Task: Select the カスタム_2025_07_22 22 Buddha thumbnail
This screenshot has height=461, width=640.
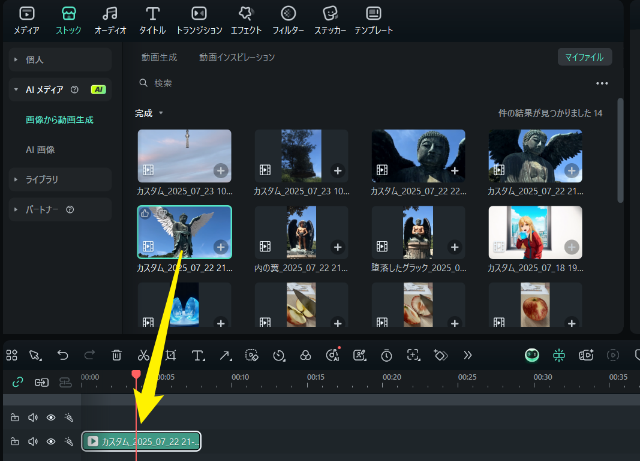Action: click(418, 156)
